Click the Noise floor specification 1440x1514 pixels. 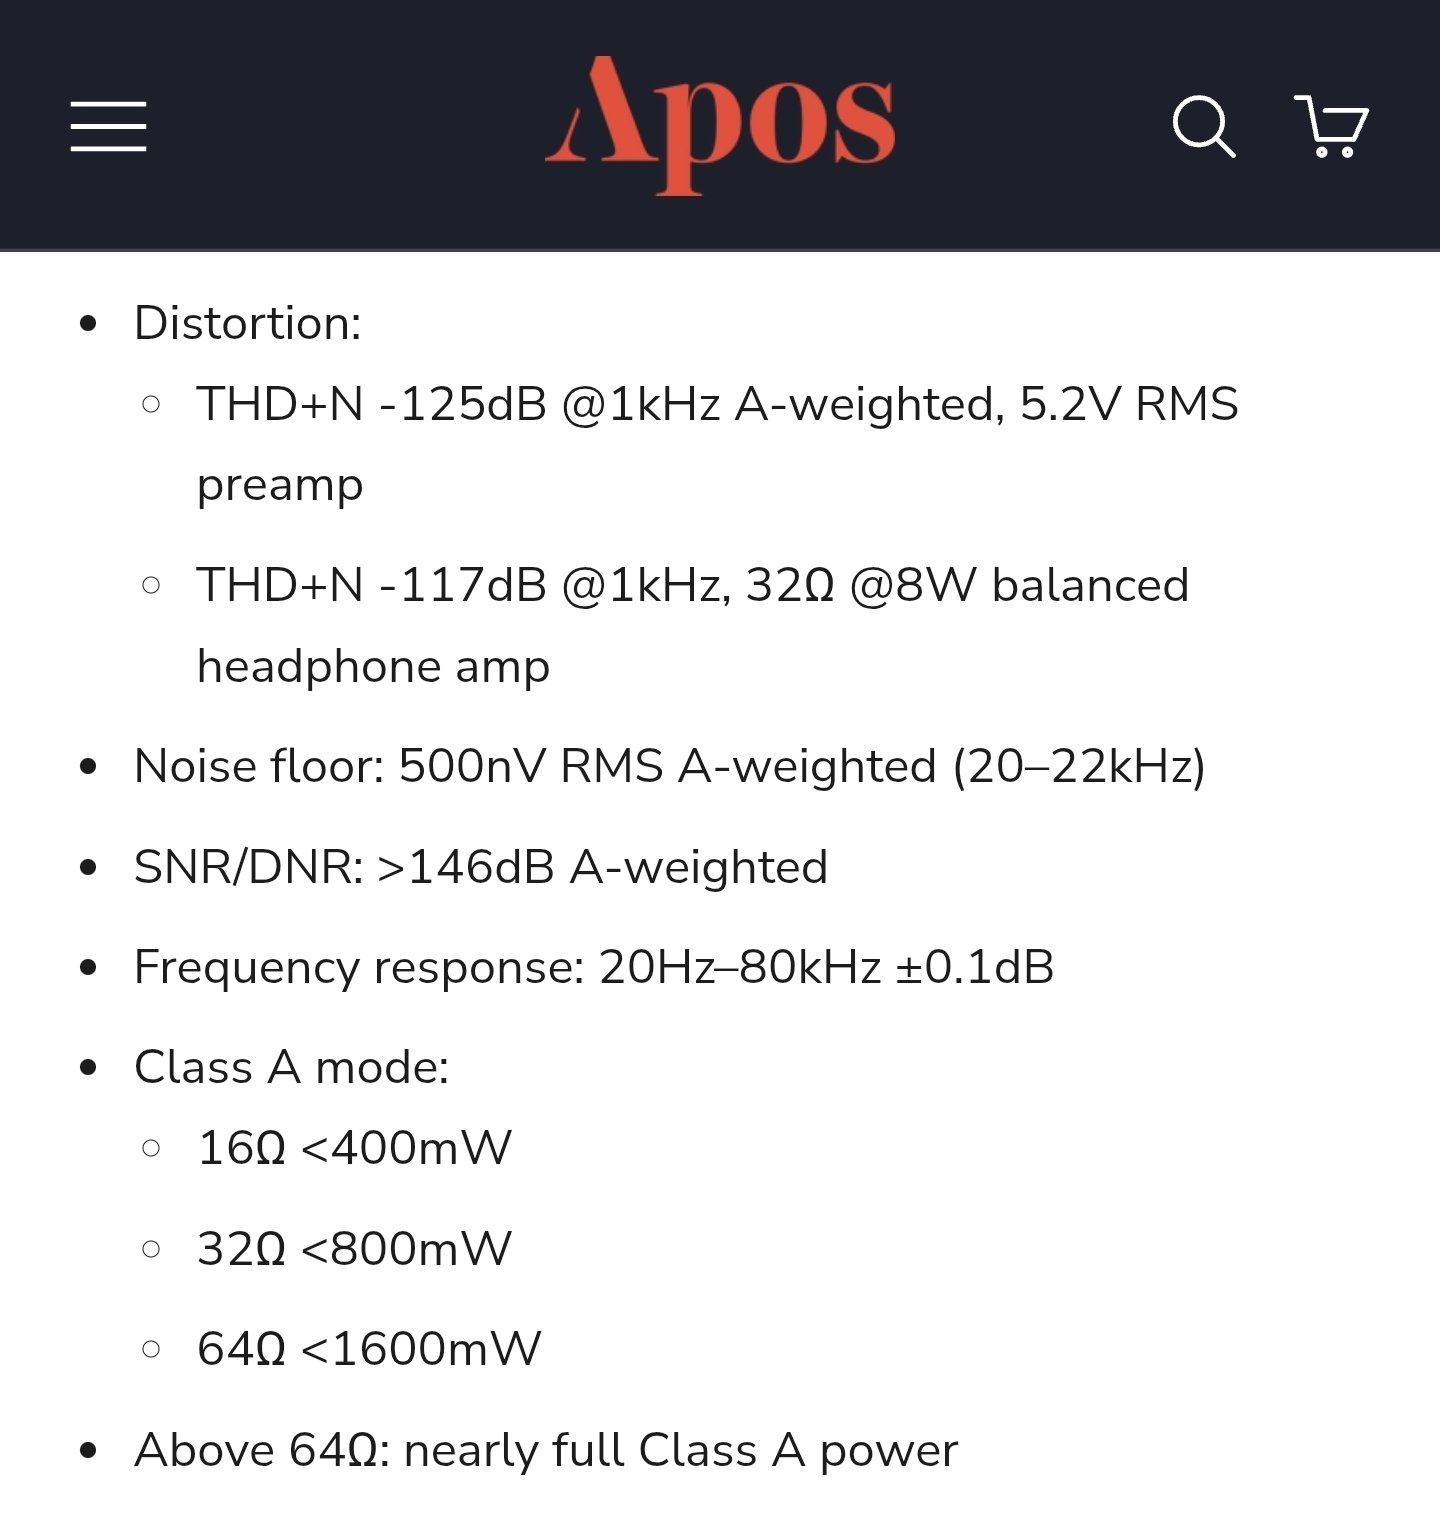[669, 766]
